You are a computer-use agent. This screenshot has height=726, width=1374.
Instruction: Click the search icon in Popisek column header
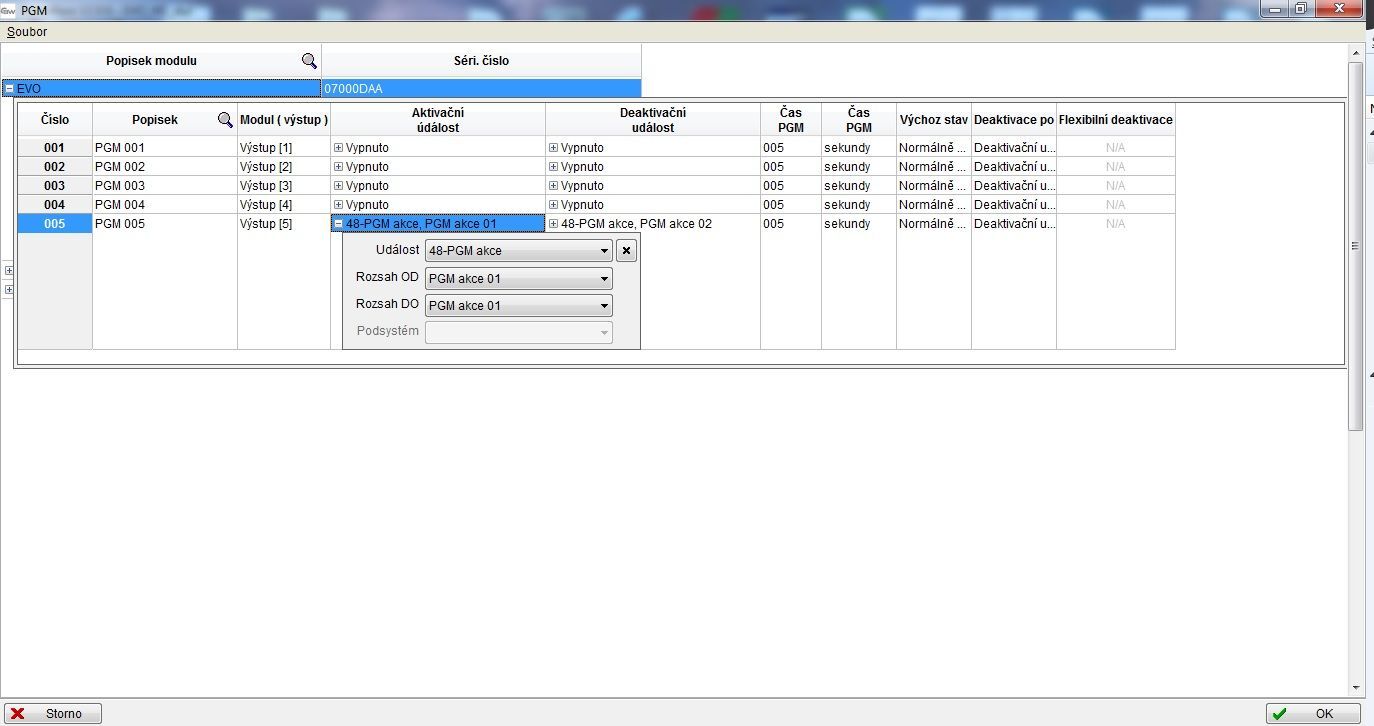coord(225,120)
